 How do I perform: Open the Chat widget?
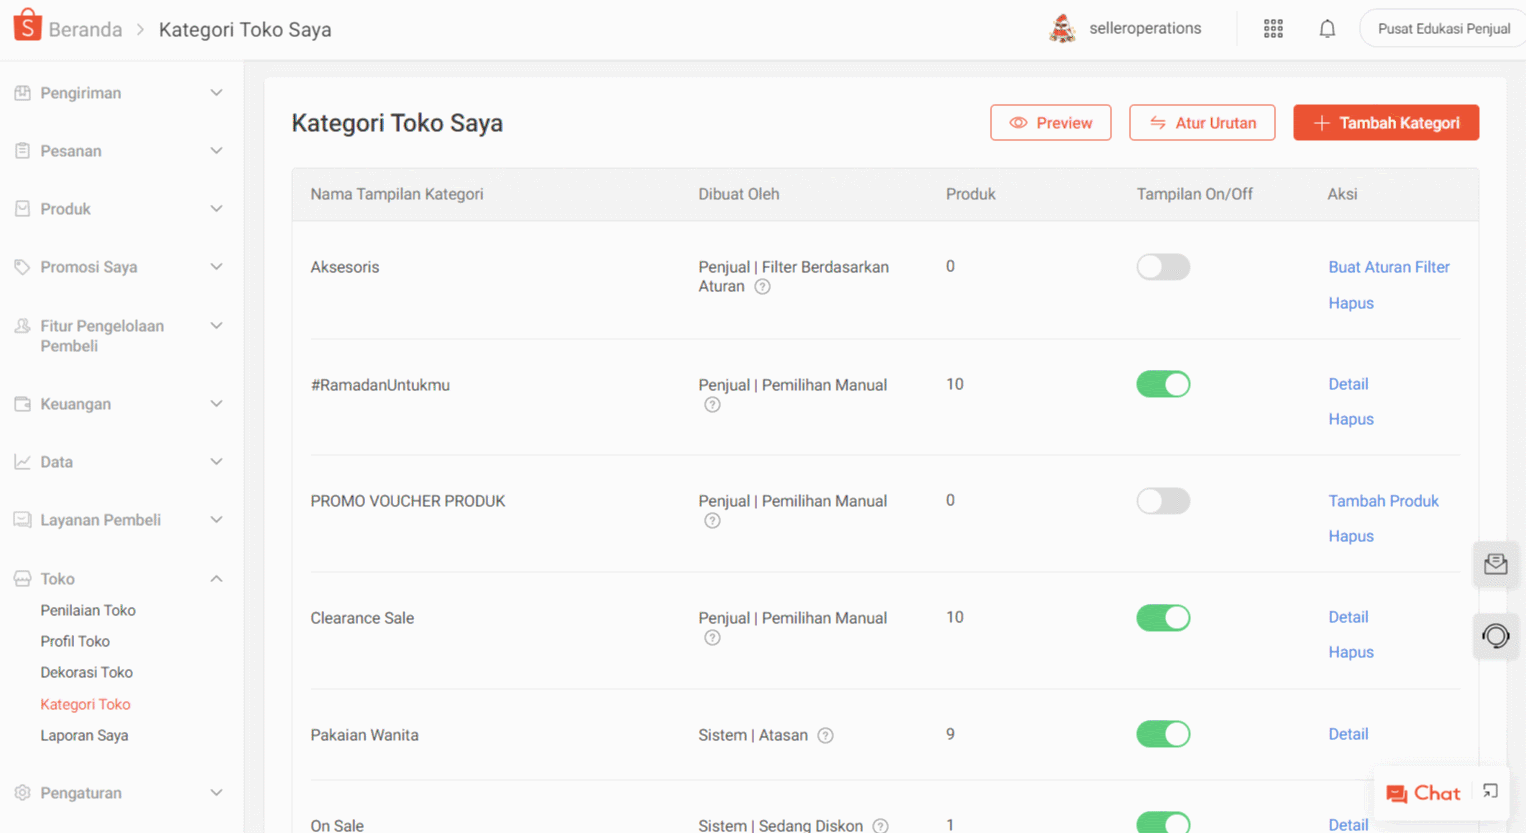[1424, 793]
